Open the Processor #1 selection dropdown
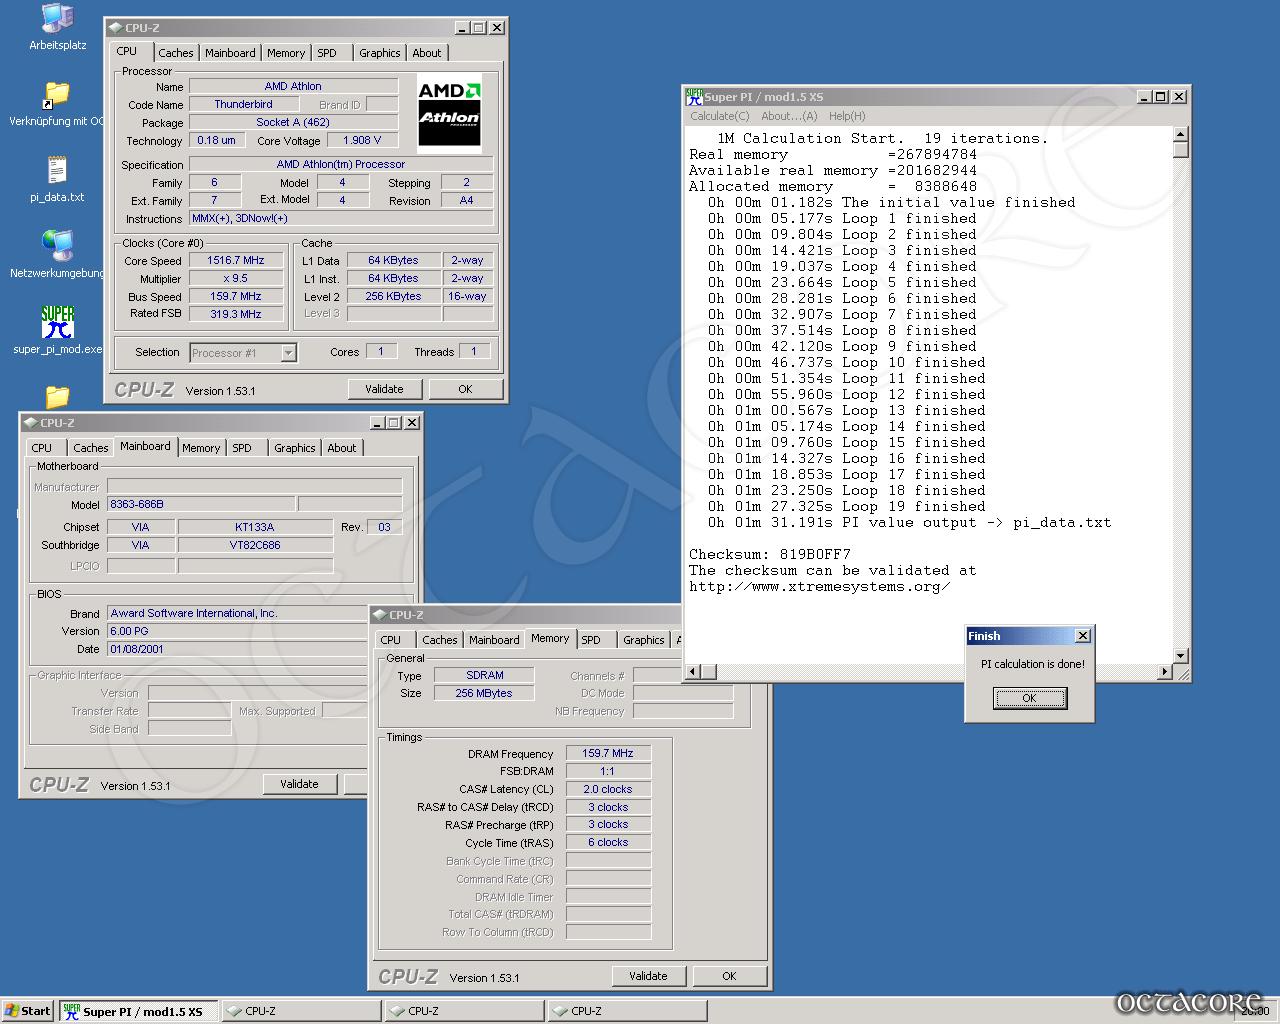 (x=288, y=353)
